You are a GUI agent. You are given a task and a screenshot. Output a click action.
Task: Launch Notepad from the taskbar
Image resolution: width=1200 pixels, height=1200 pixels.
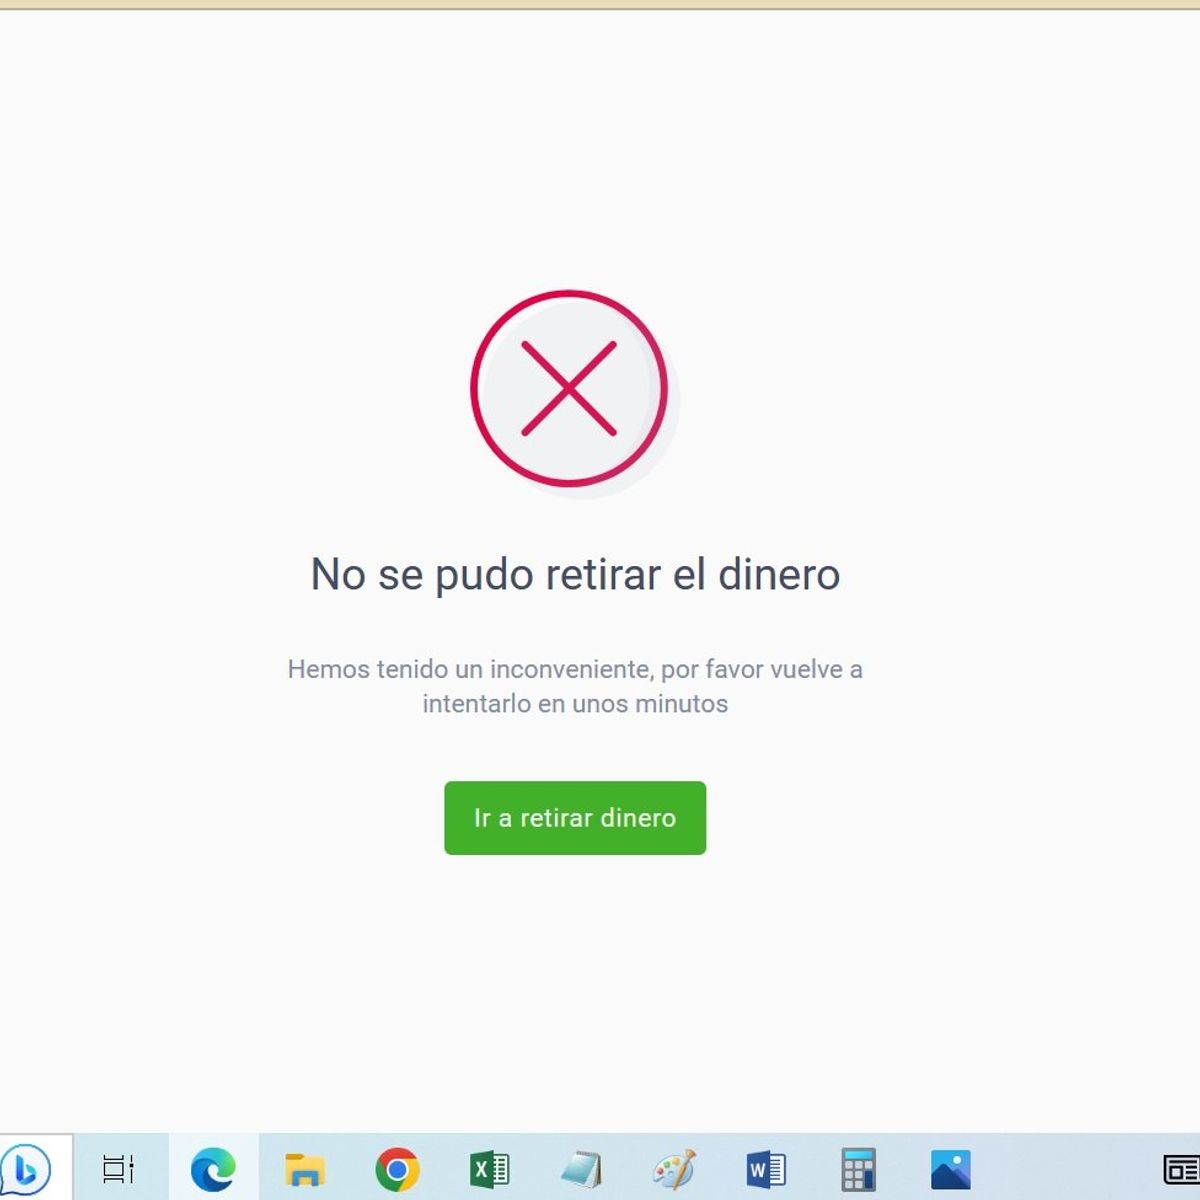pyautogui.click(x=581, y=1168)
